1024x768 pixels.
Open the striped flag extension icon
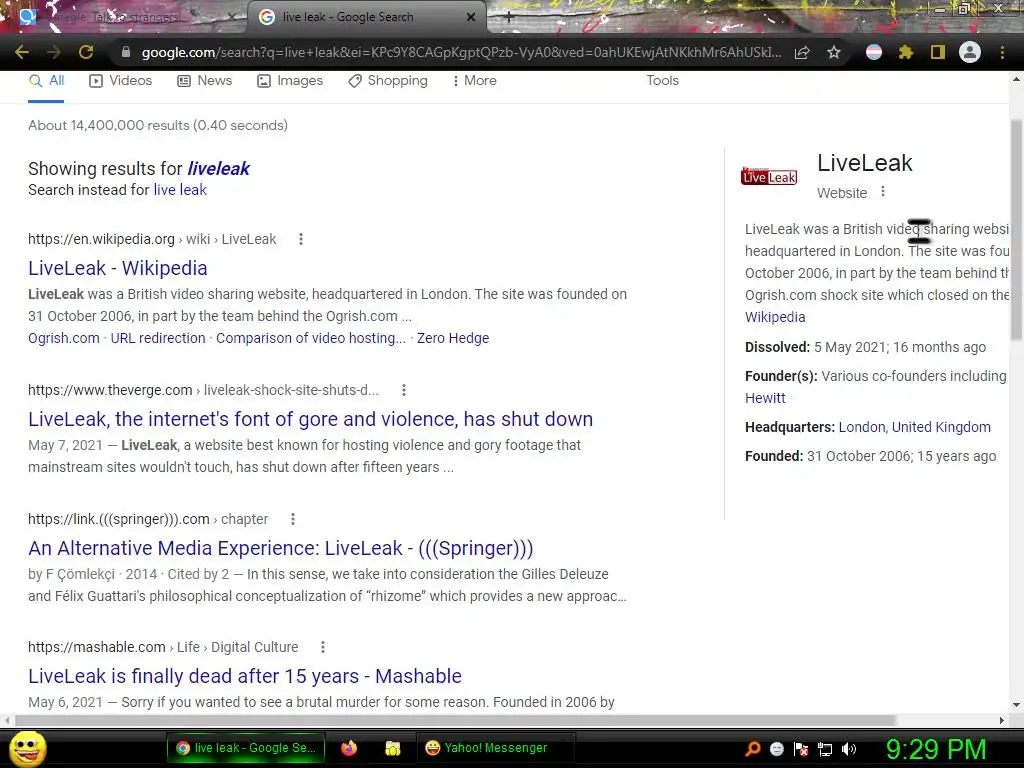tap(874, 52)
